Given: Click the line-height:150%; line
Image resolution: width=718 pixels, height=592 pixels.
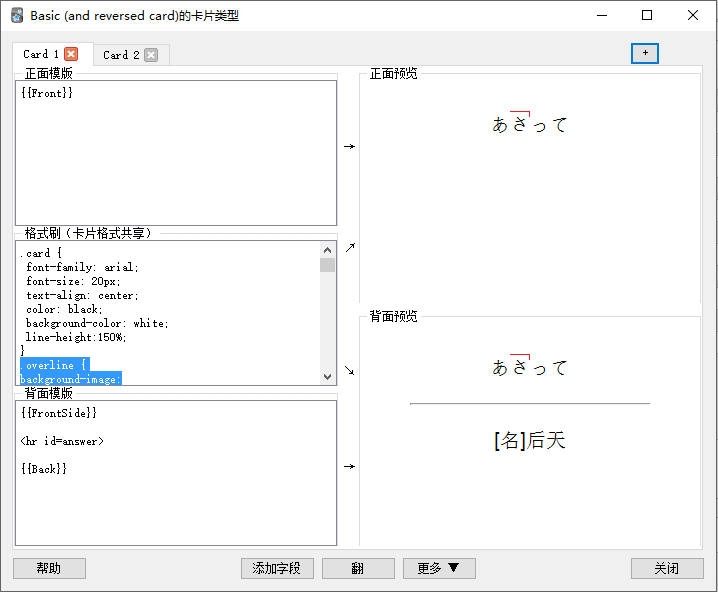Looking at the screenshot, I should [76, 337].
